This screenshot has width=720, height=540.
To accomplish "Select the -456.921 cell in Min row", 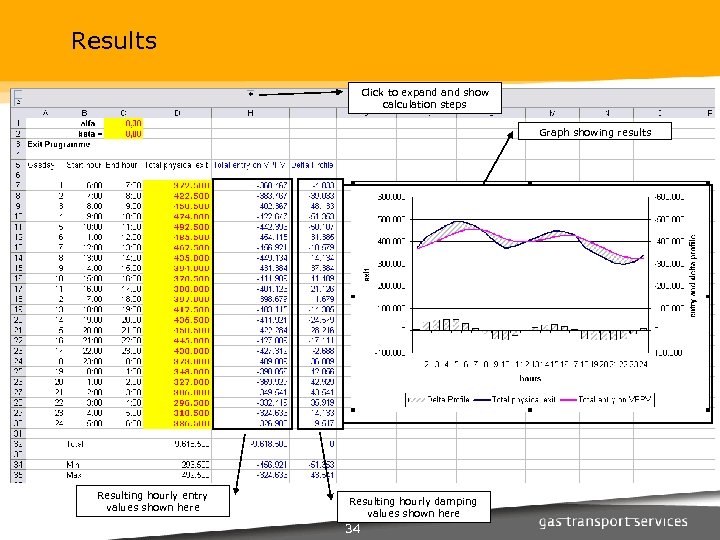I will pos(250,465).
